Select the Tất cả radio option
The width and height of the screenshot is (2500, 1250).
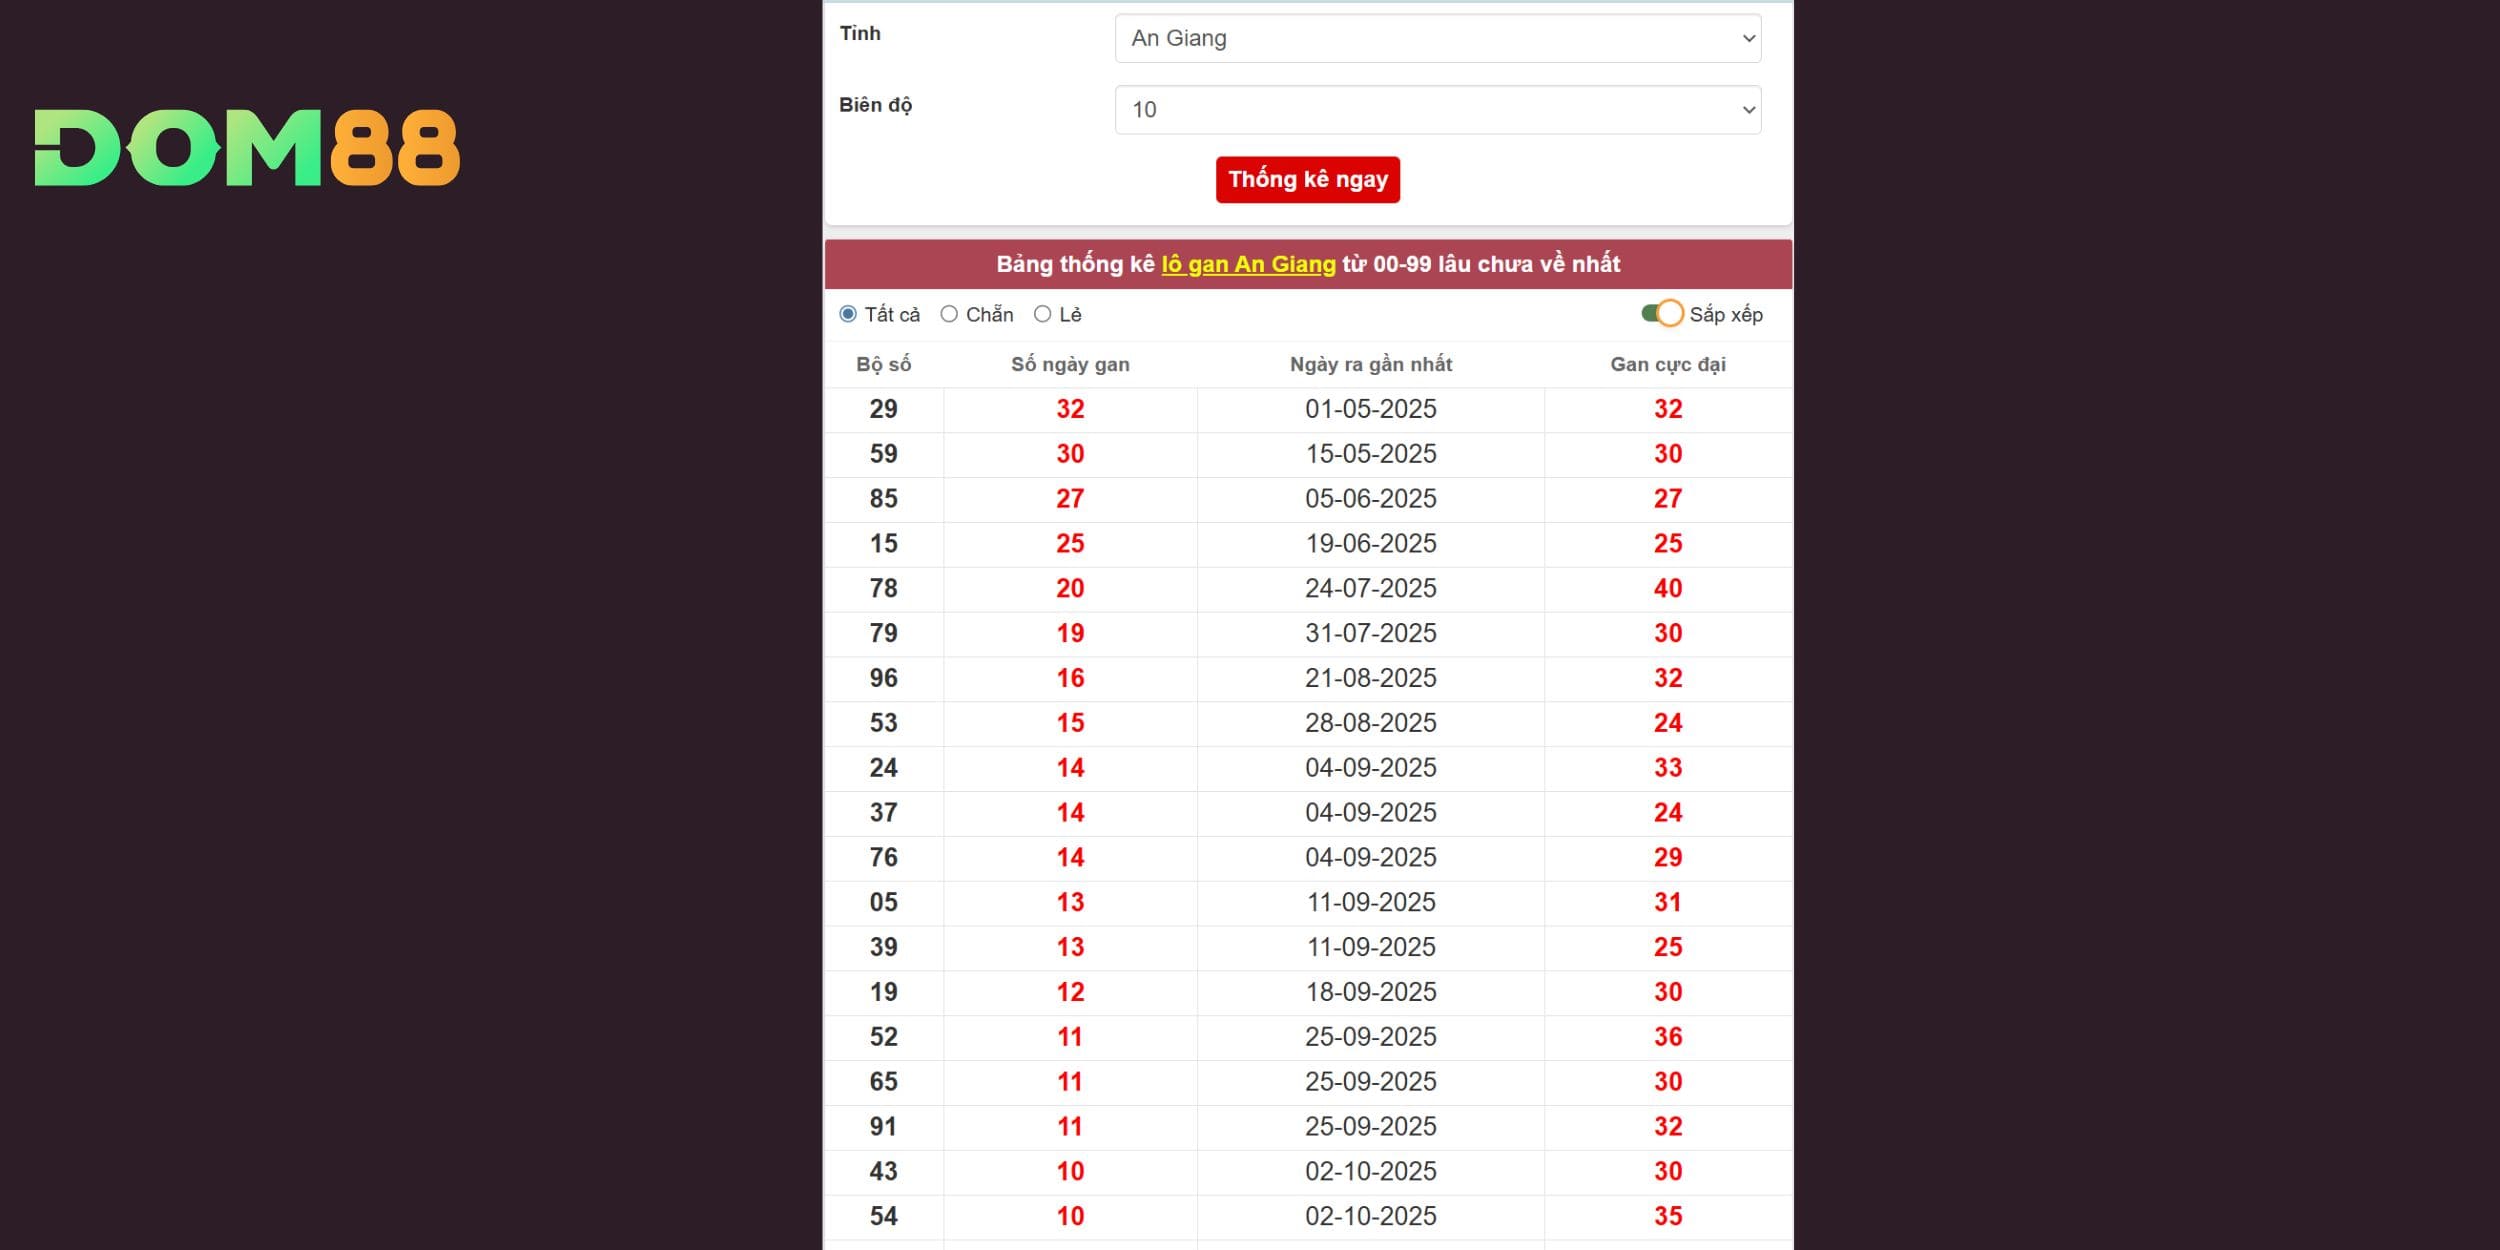848,314
